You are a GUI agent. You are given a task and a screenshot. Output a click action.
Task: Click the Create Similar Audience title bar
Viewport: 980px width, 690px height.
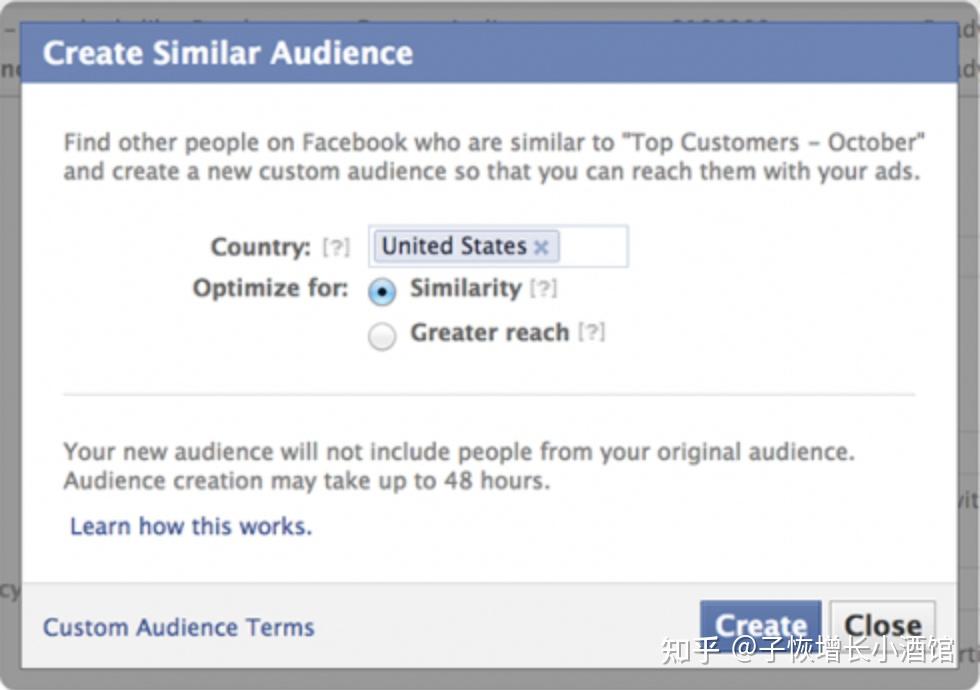(489, 53)
